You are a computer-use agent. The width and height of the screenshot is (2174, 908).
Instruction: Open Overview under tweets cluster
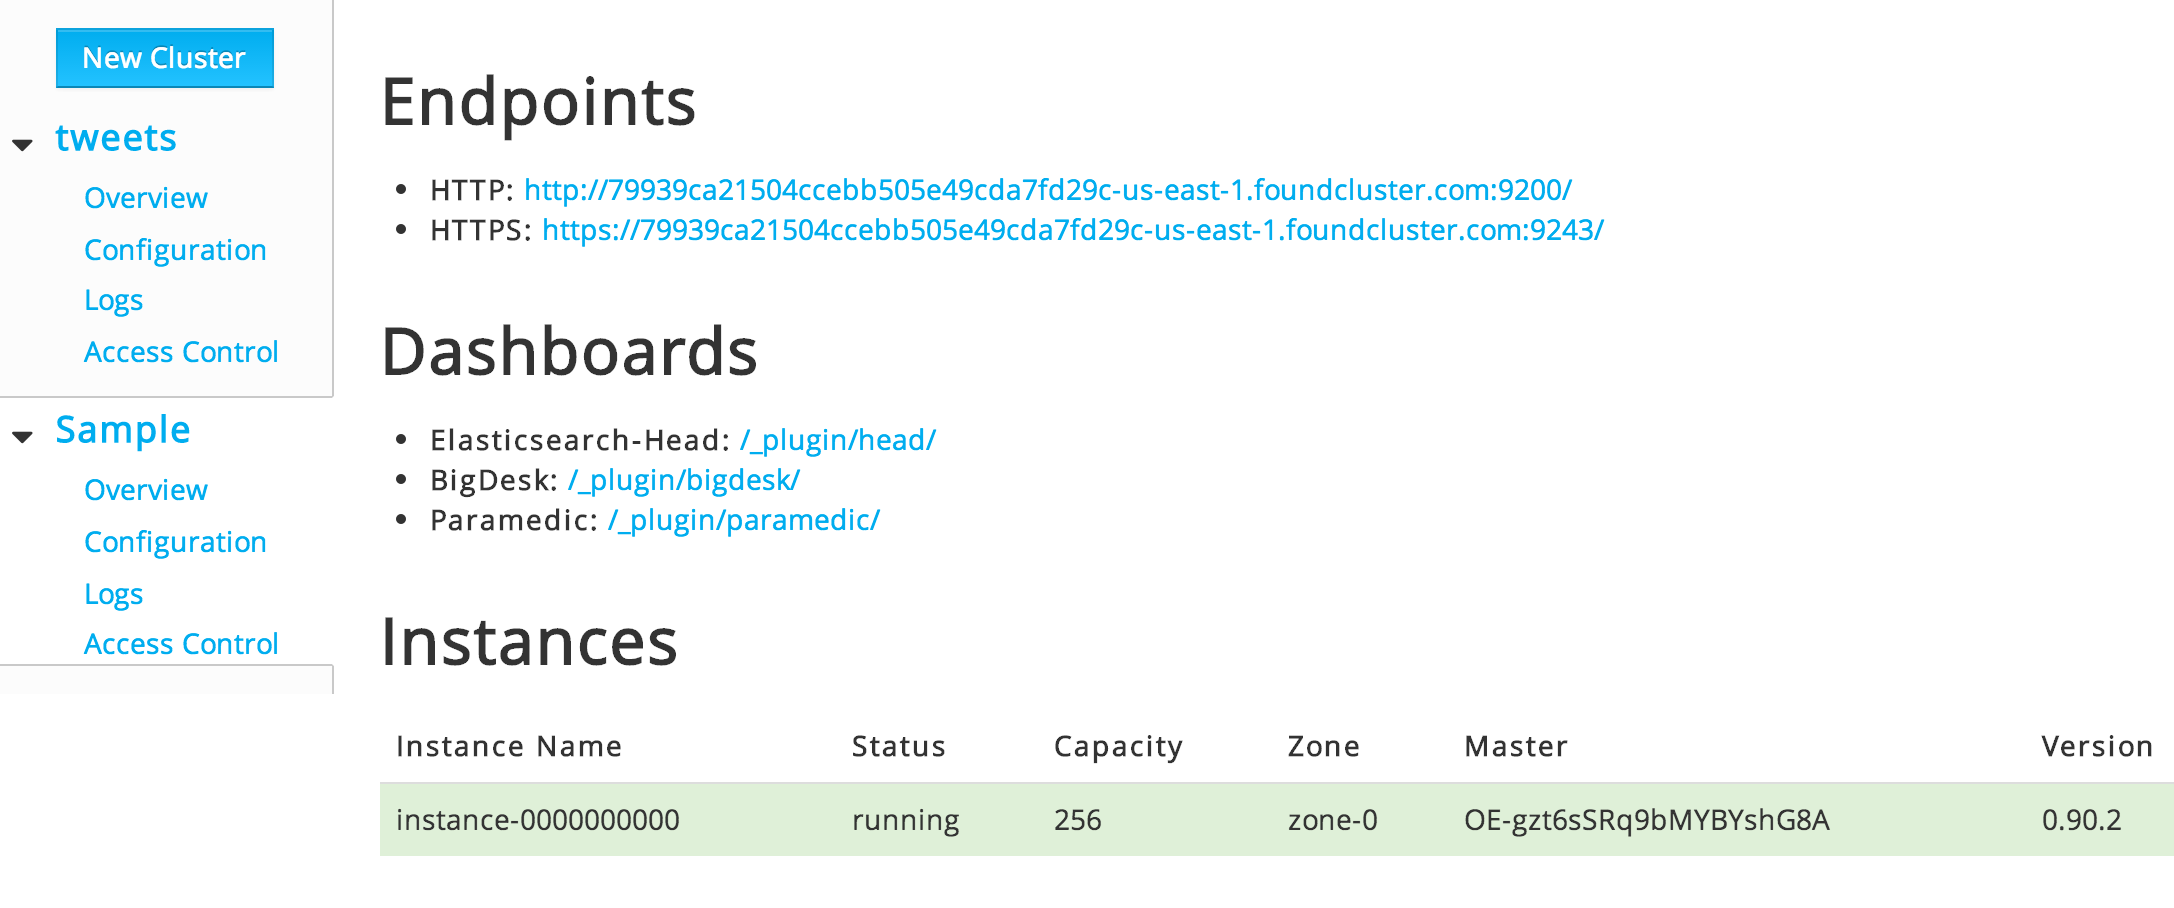[x=146, y=198]
